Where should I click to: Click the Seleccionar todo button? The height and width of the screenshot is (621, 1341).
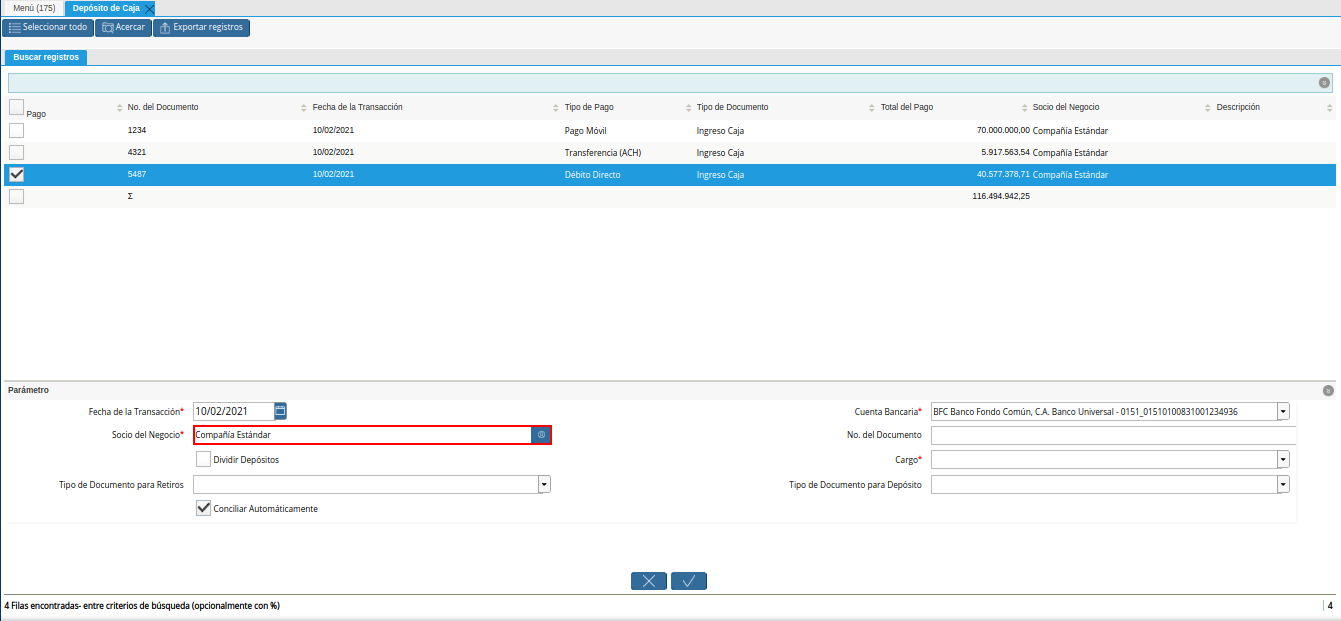pyautogui.click(x=47, y=27)
